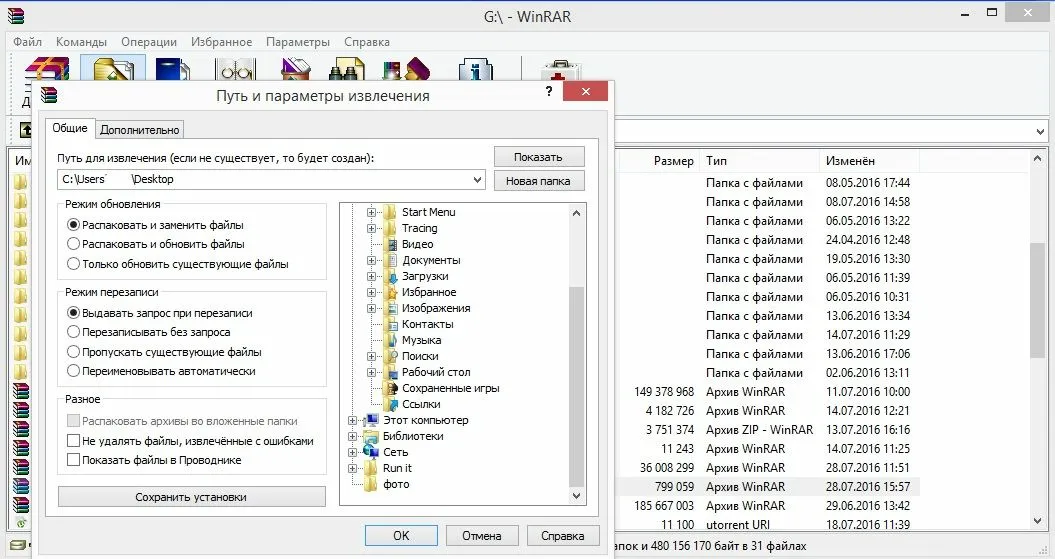Enable 'Показать файлы в Проводнике' checkbox
The width and height of the screenshot is (1055, 559).
pos(73,460)
